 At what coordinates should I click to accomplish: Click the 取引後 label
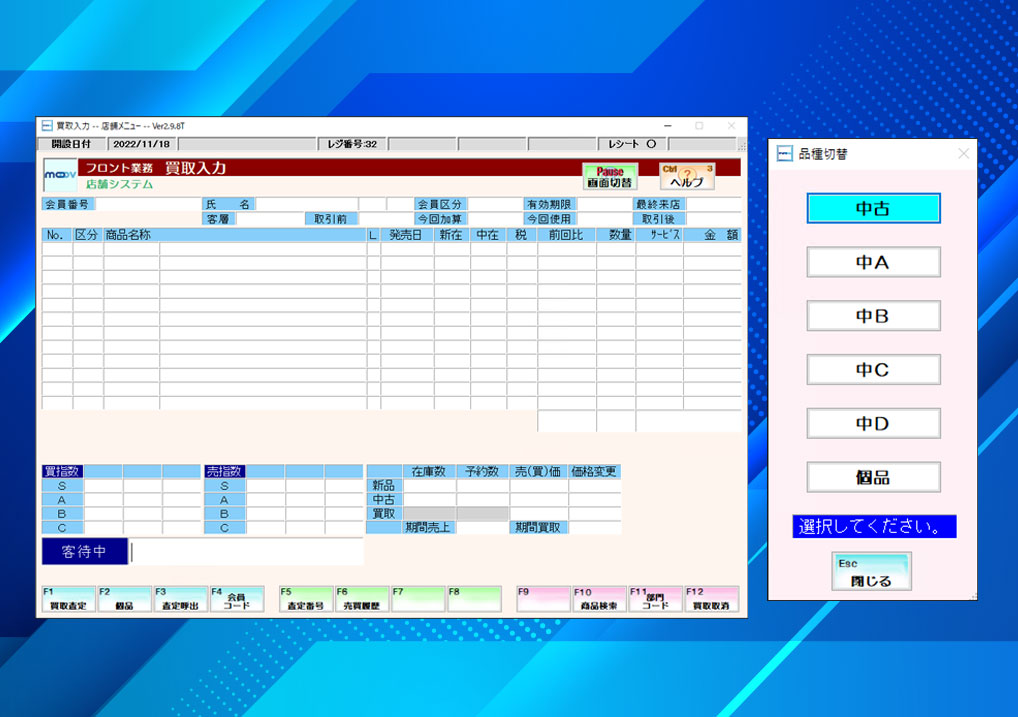pyautogui.click(x=658, y=219)
